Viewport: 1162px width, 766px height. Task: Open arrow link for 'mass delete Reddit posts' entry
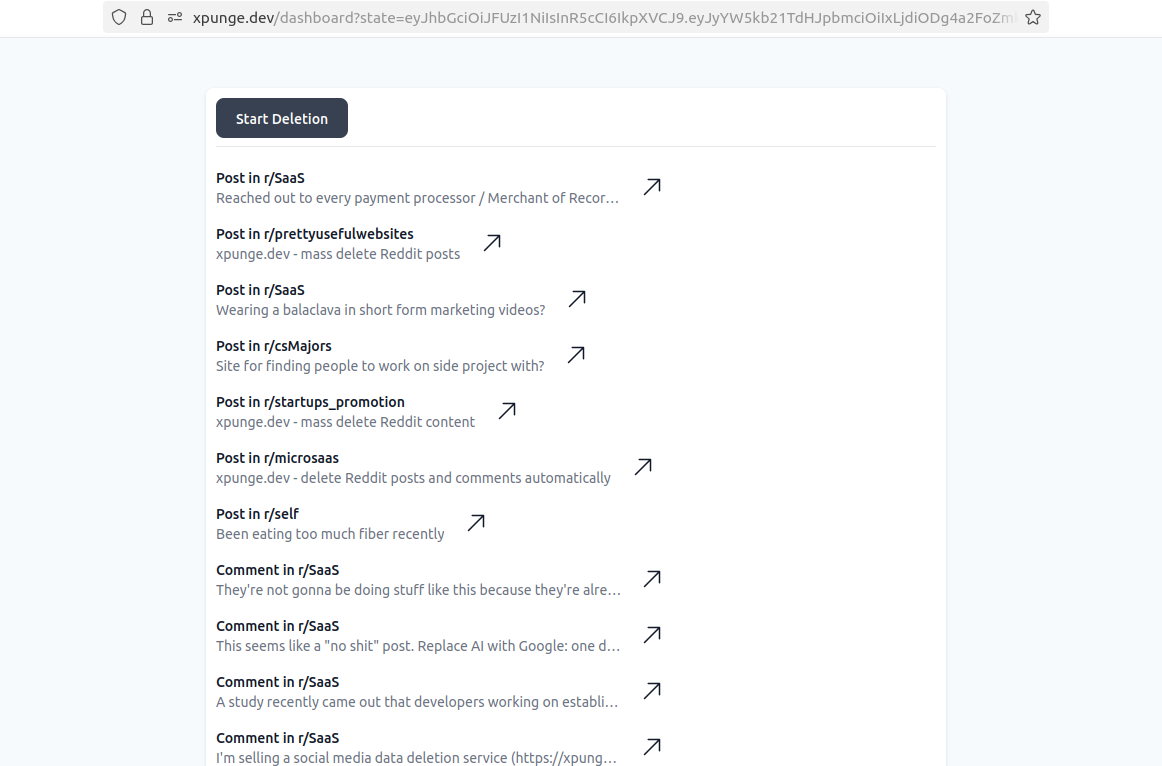pyautogui.click(x=492, y=243)
